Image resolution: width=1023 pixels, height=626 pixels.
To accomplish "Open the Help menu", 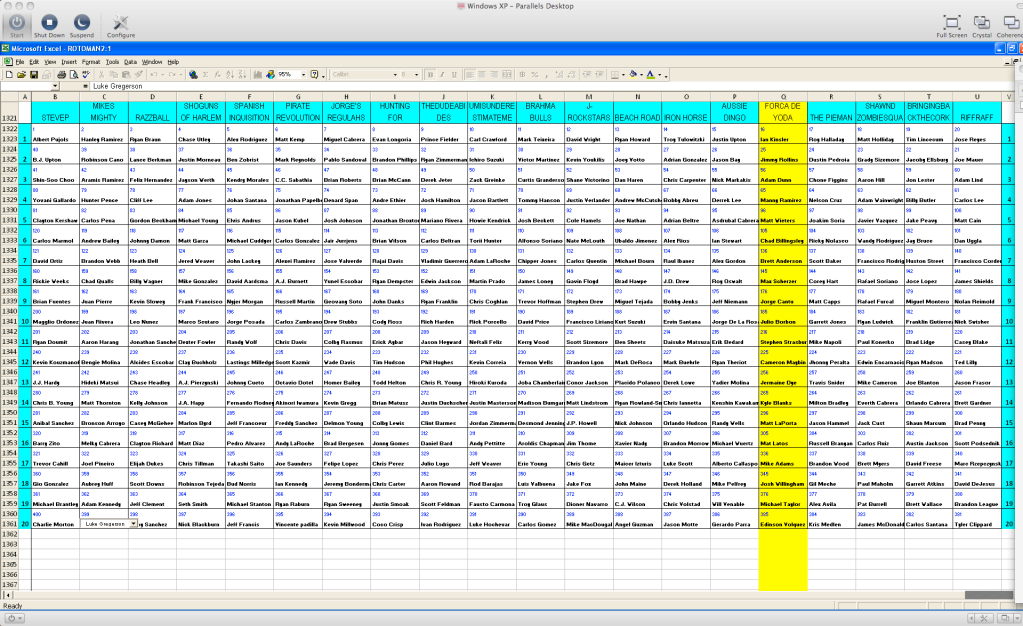I will coord(173,62).
